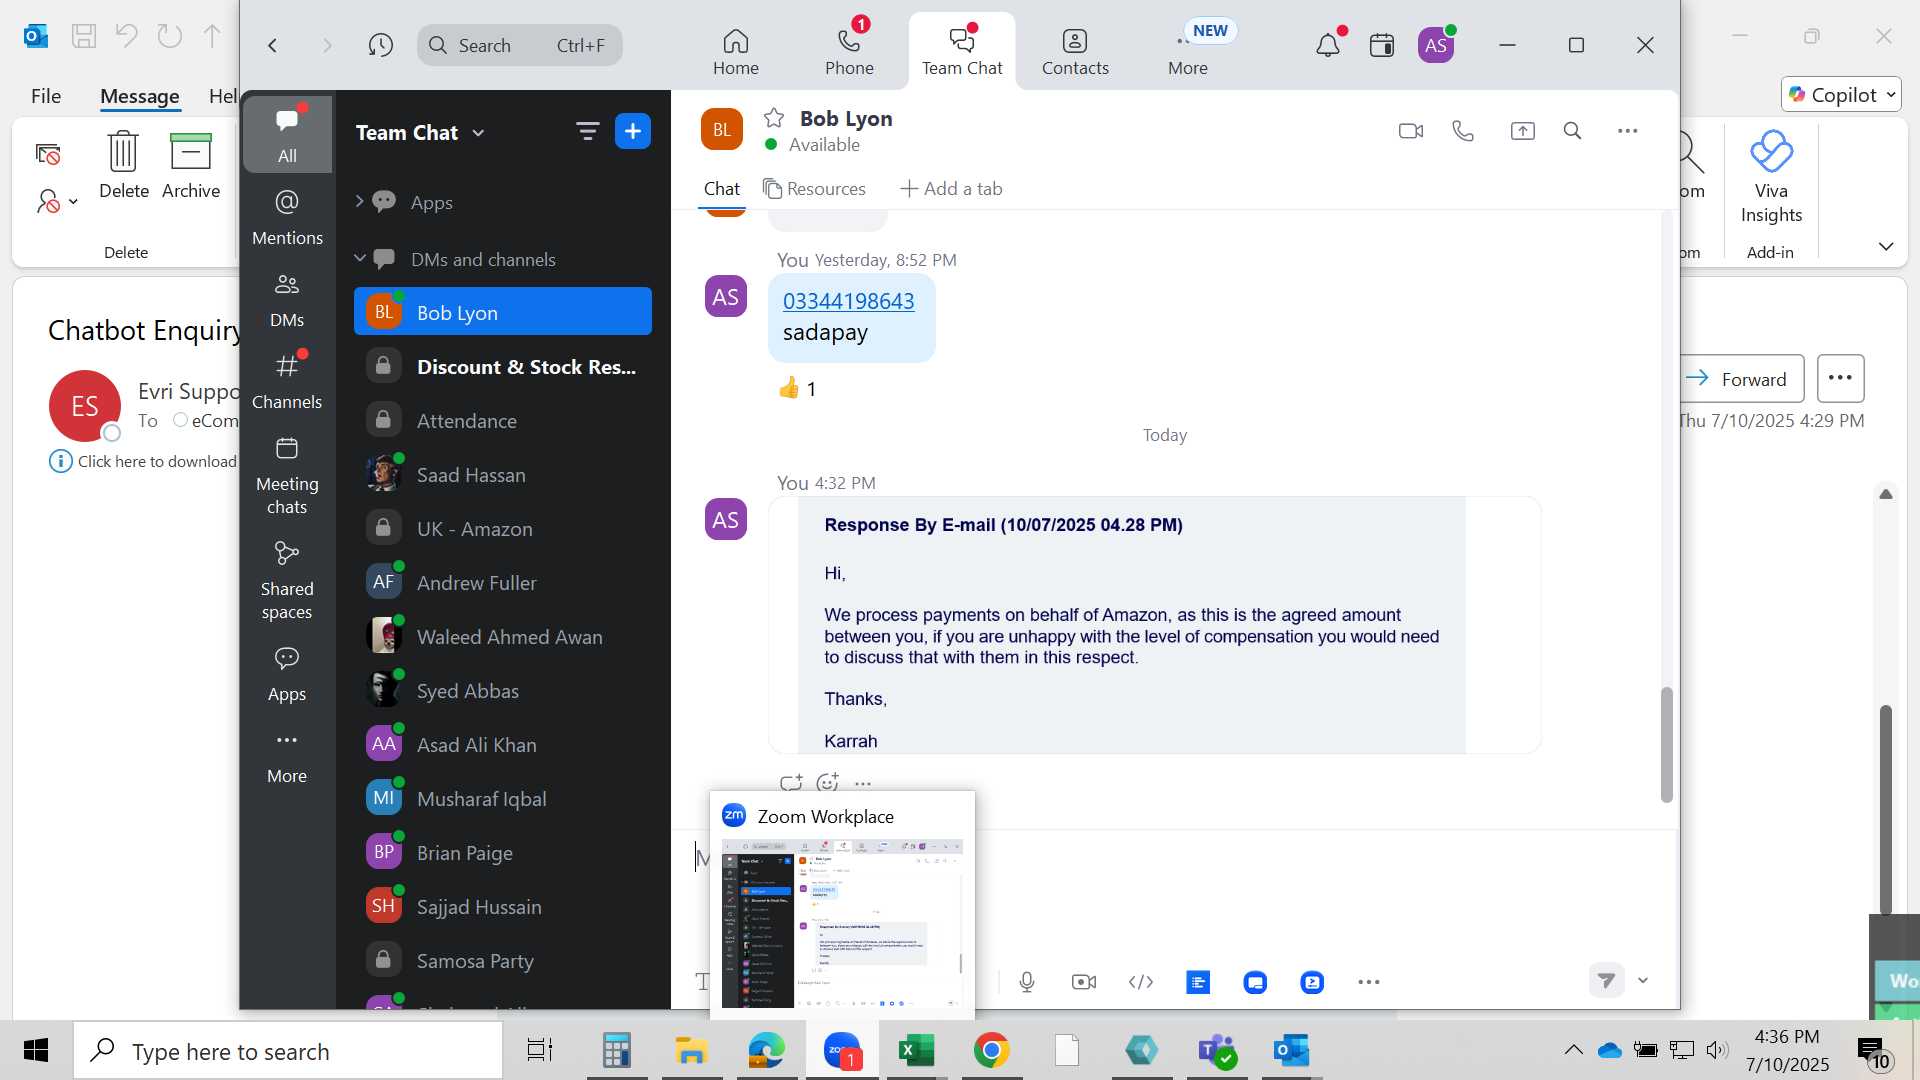Click Zoom Workplace preview thumbnail
This screenshot has height=1080, width=1920.
coord(842,924)
